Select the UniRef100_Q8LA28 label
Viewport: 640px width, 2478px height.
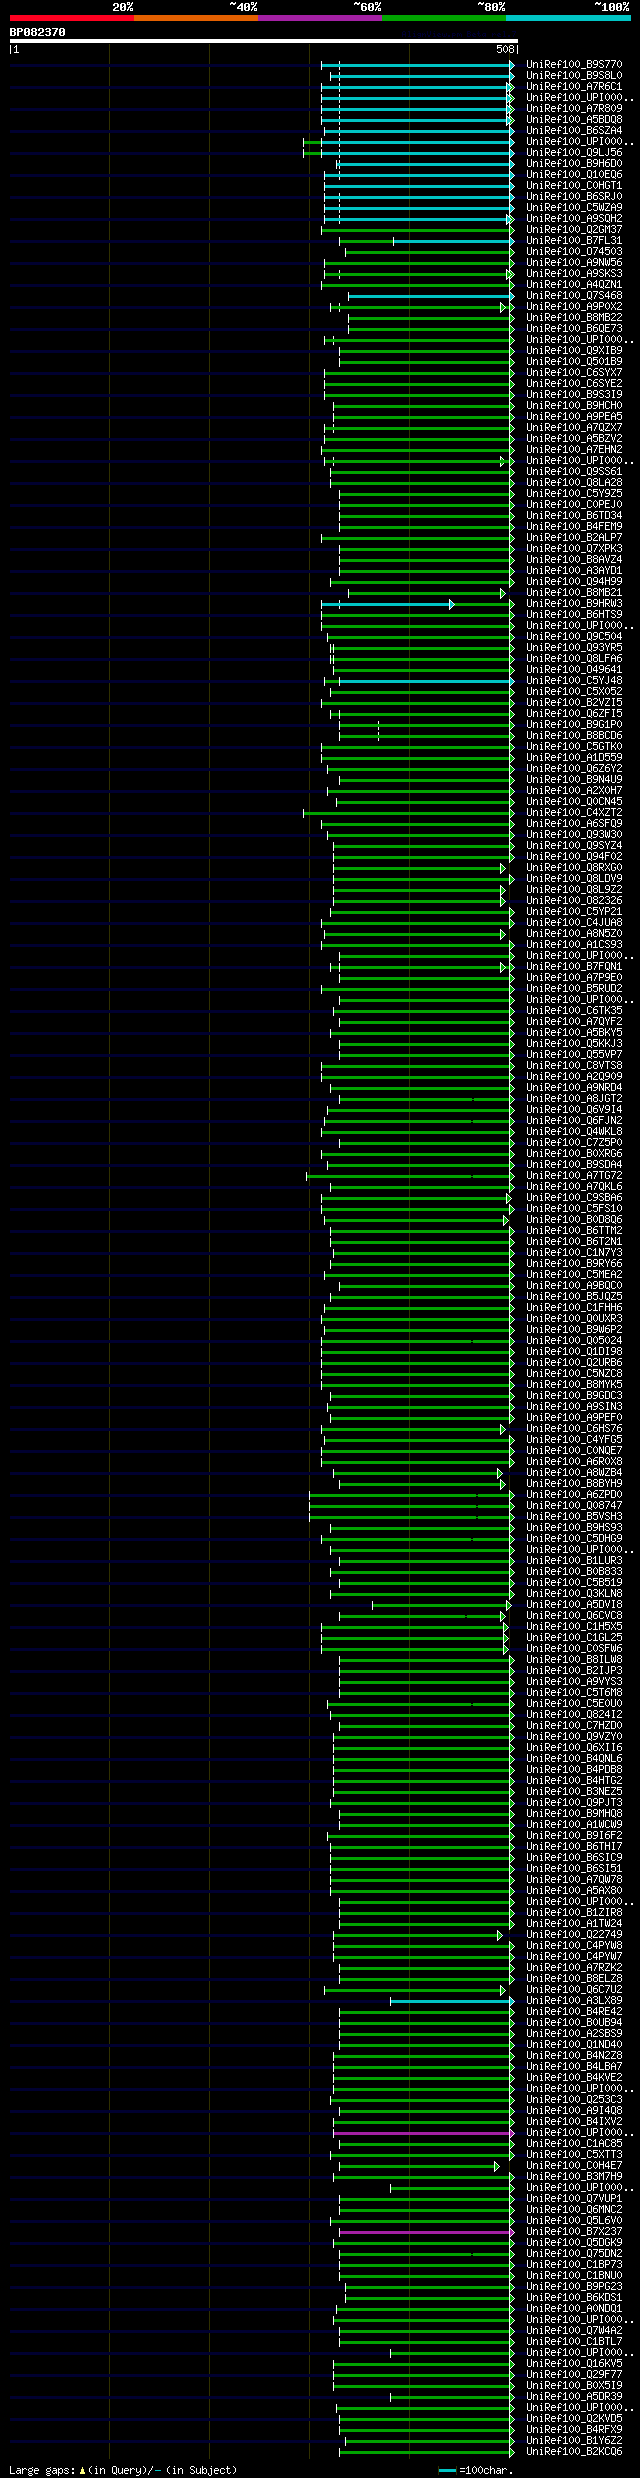click(x=574, y=483)
